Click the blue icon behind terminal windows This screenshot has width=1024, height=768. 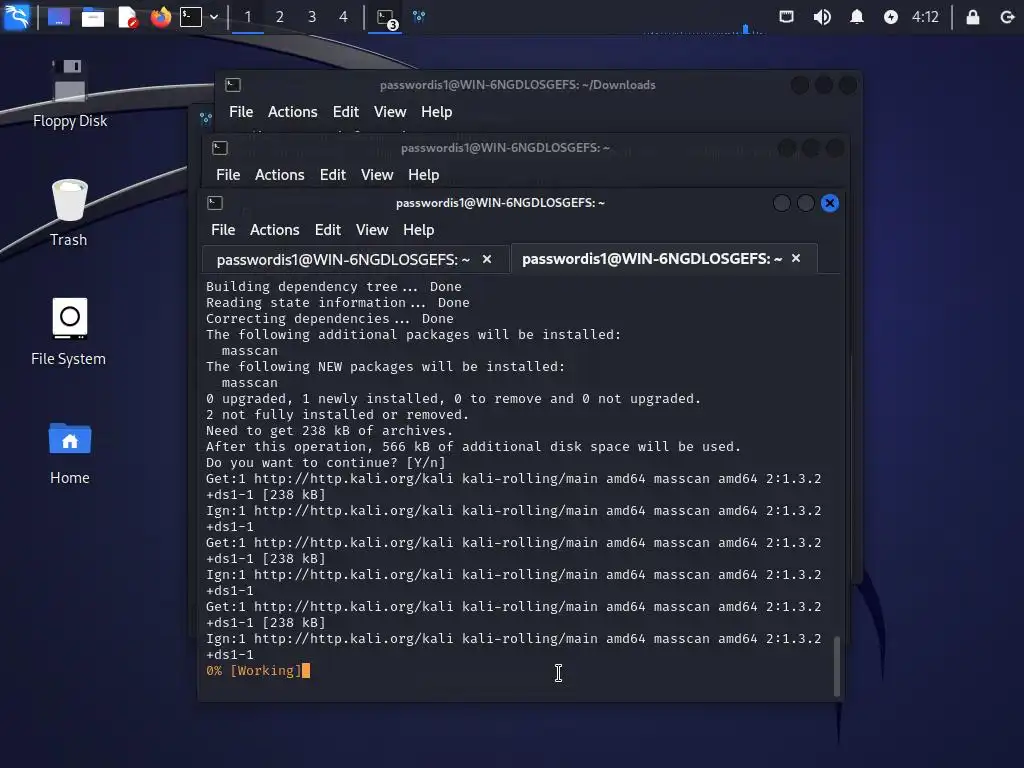206,118
